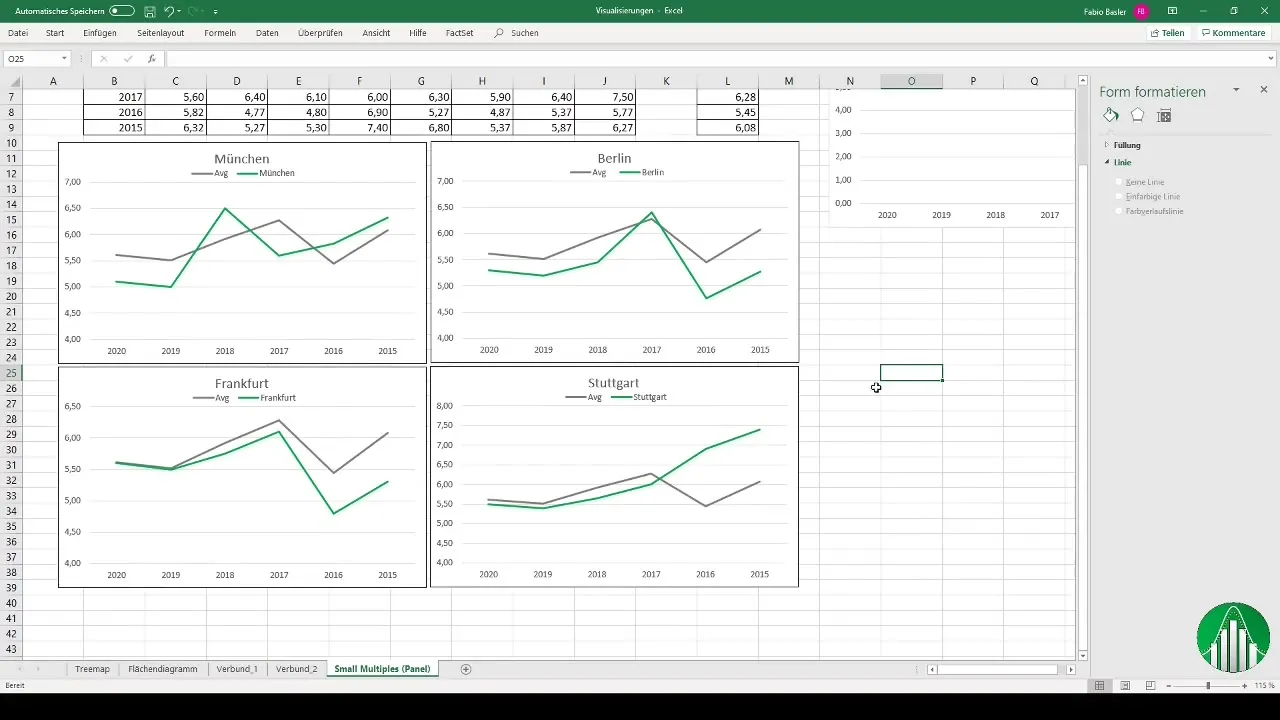Open the FactSet ribbon tab
Image resolution: width=1280 pixels, height=720 pixels.
coord(460,33)
